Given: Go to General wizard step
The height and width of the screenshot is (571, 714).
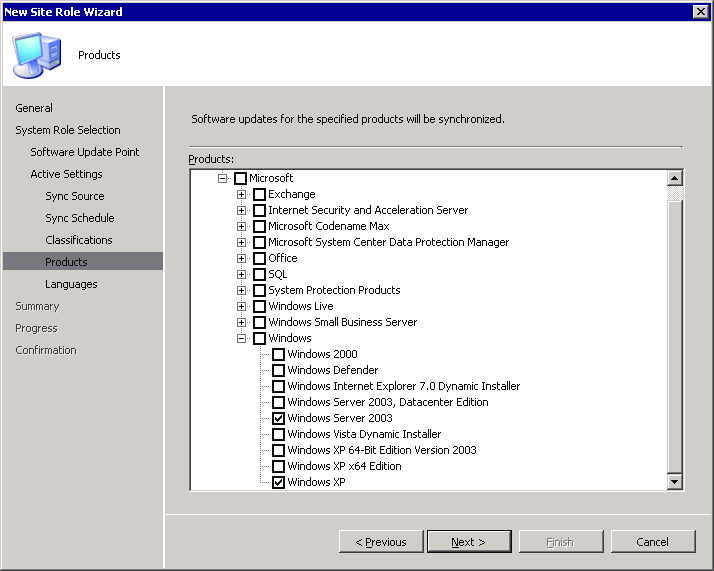Looking at the screenshot, I should (34, 108).
